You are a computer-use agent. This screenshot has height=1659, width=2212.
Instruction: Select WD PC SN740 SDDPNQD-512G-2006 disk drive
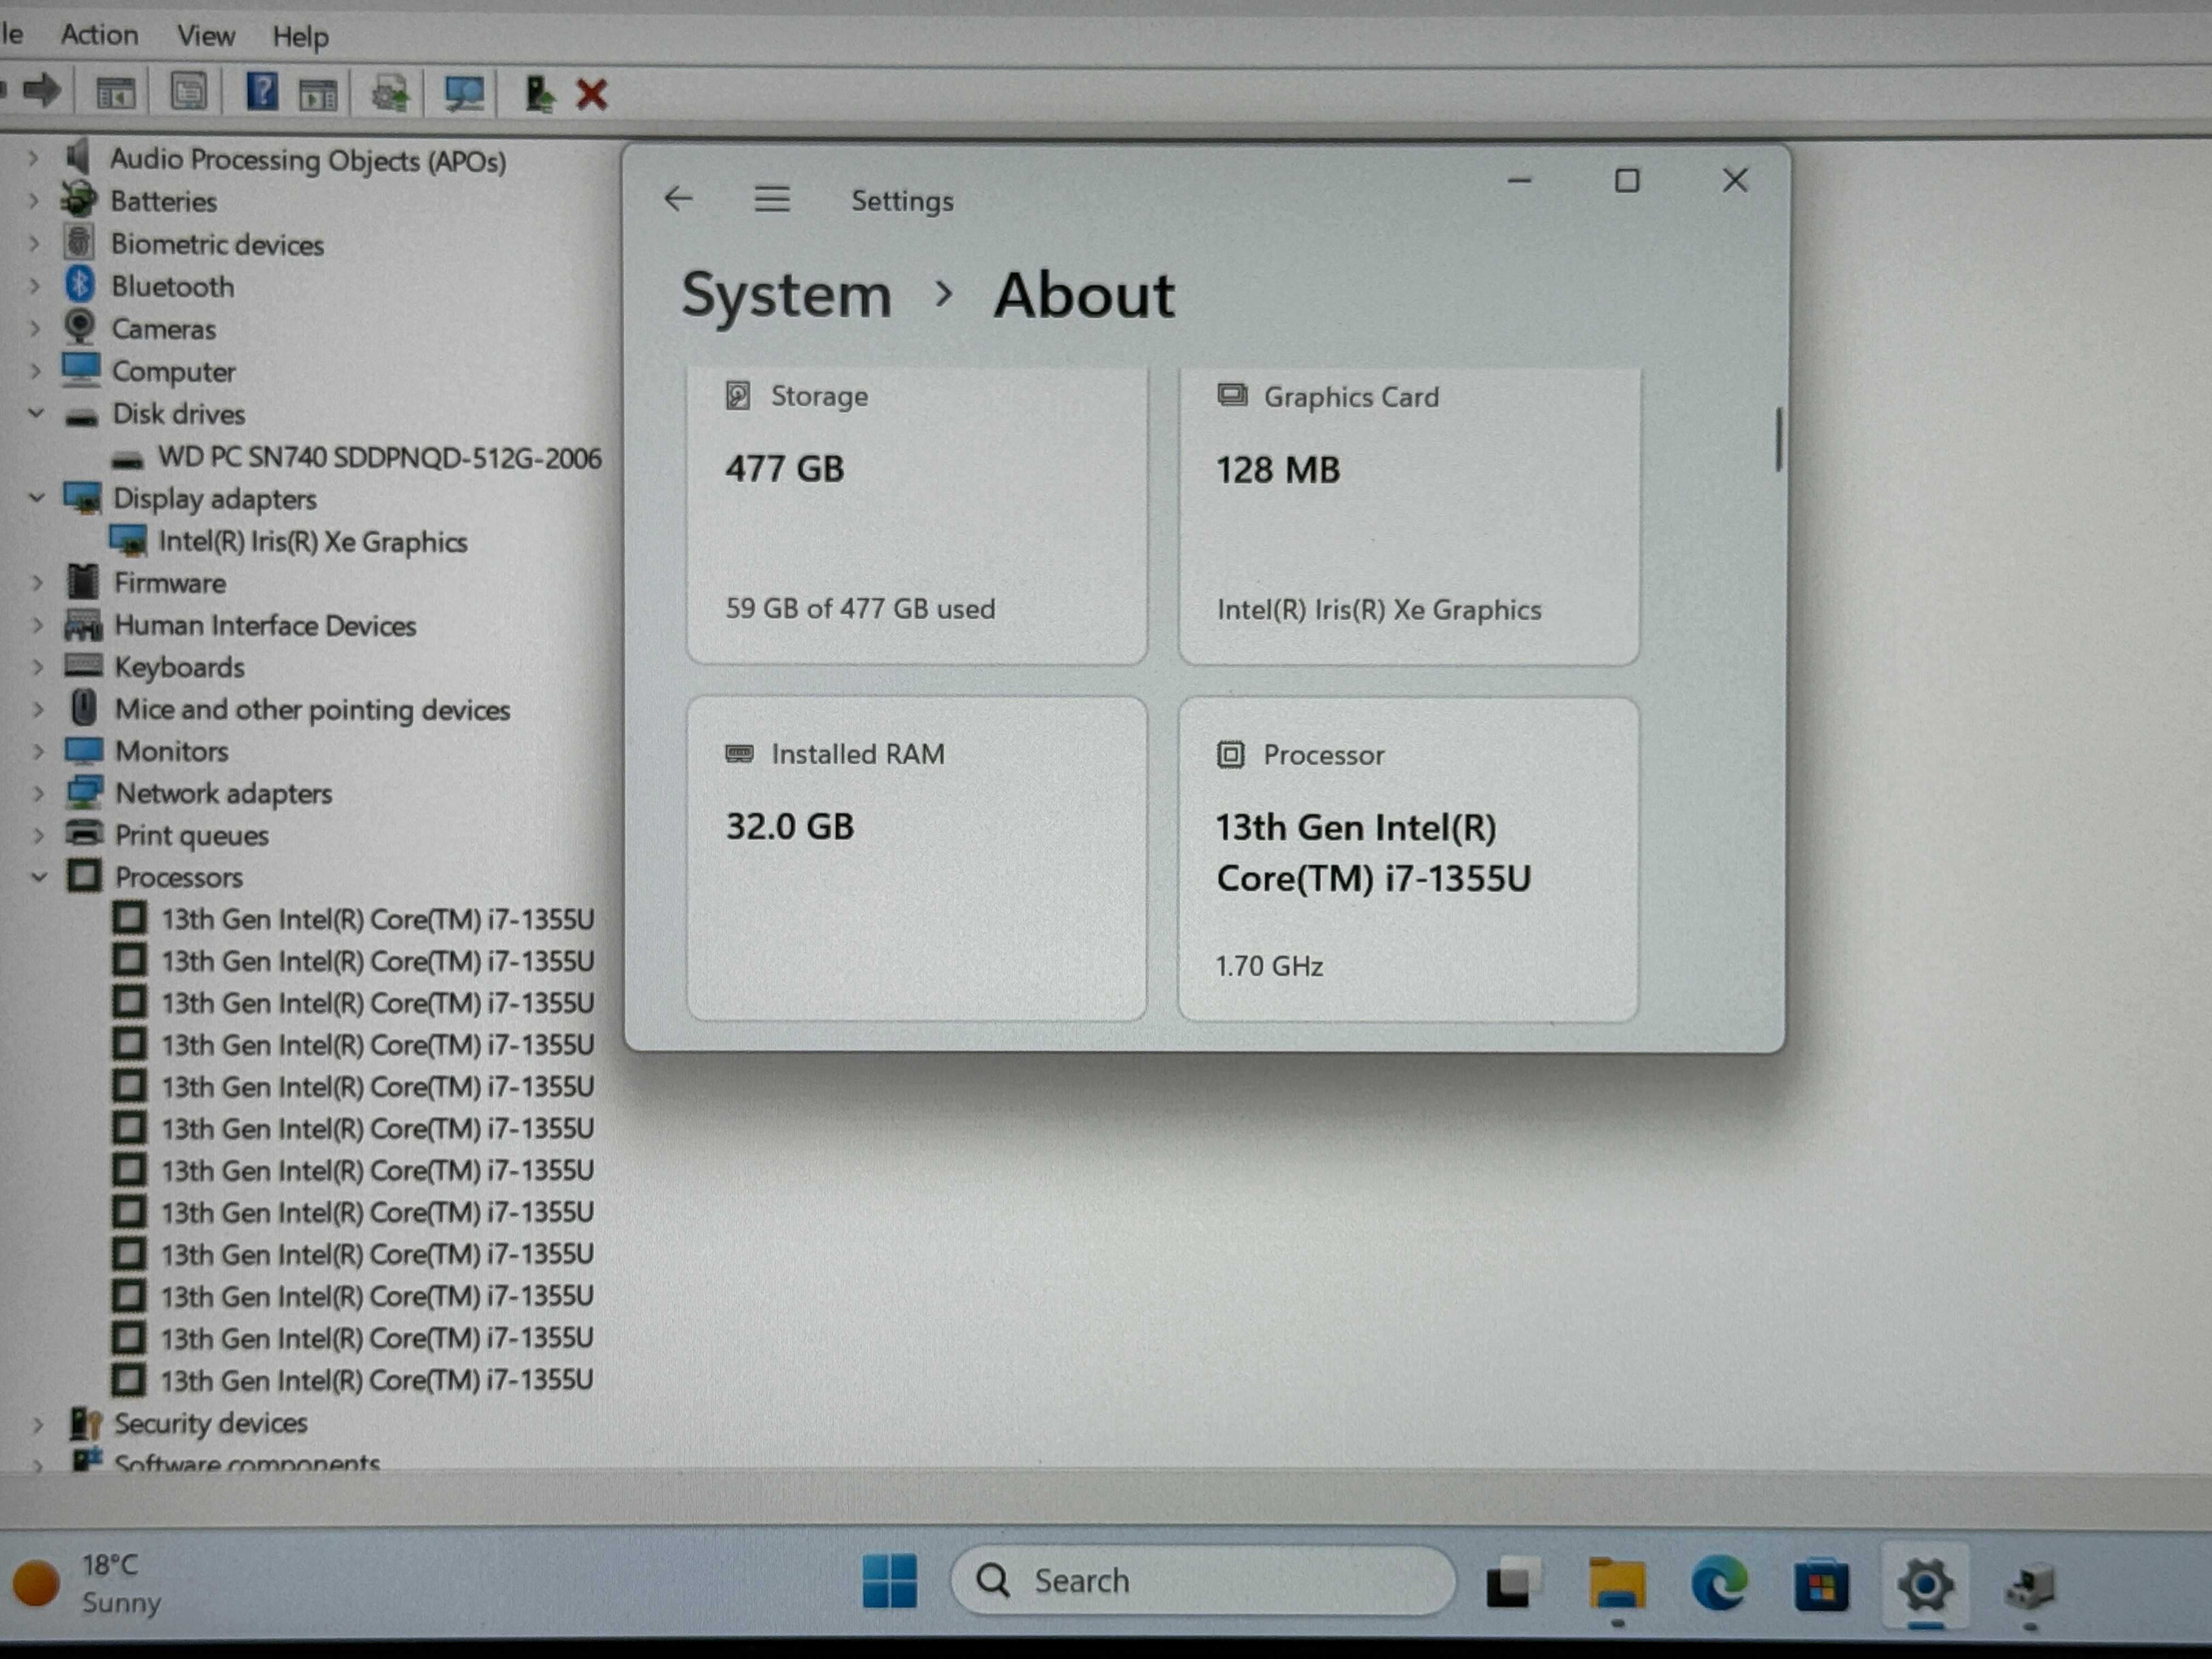tap(379, 457)
